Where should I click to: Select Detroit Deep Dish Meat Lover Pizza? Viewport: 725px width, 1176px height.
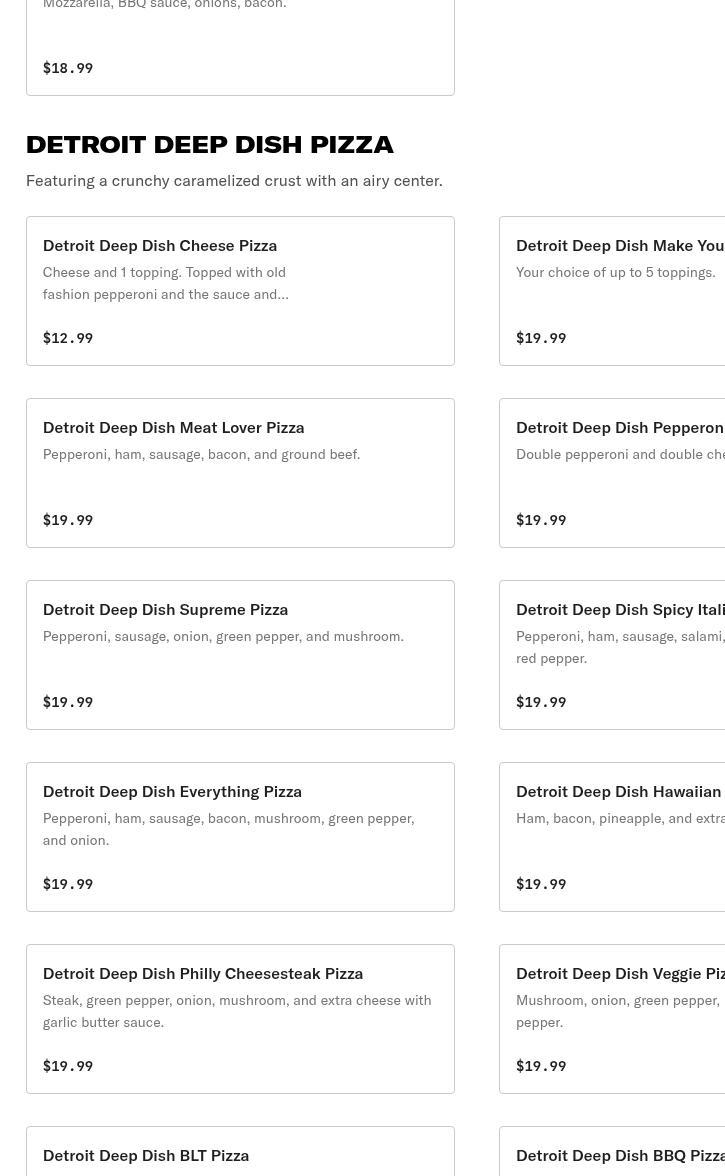(240, 472)
